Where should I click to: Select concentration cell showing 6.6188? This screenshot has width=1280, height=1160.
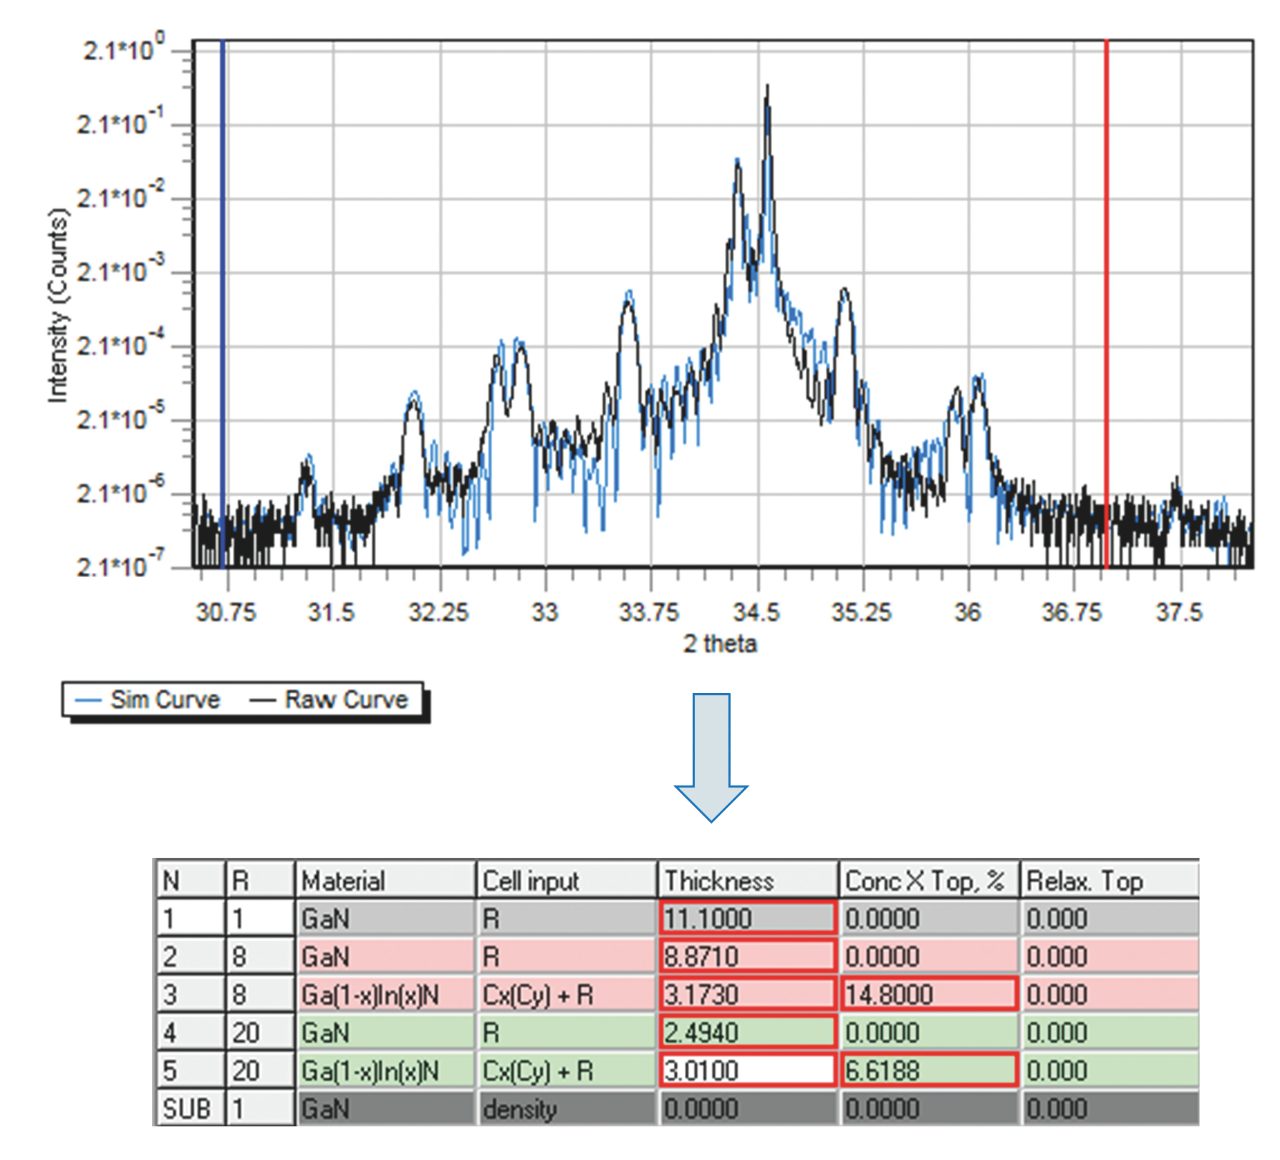point(928,1070)
